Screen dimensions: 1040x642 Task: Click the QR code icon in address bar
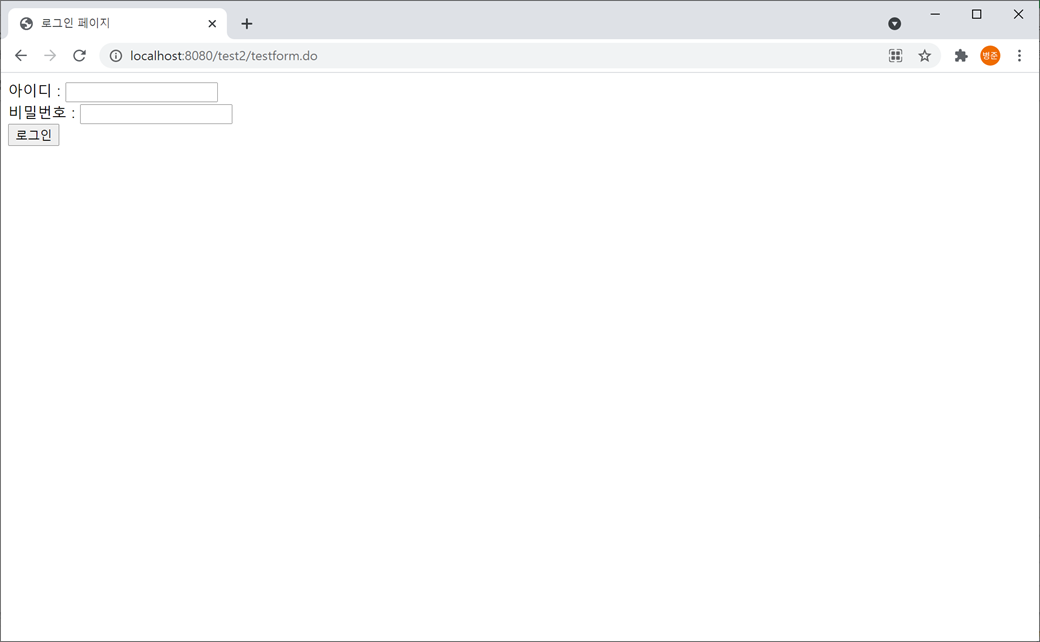(895, 56)
